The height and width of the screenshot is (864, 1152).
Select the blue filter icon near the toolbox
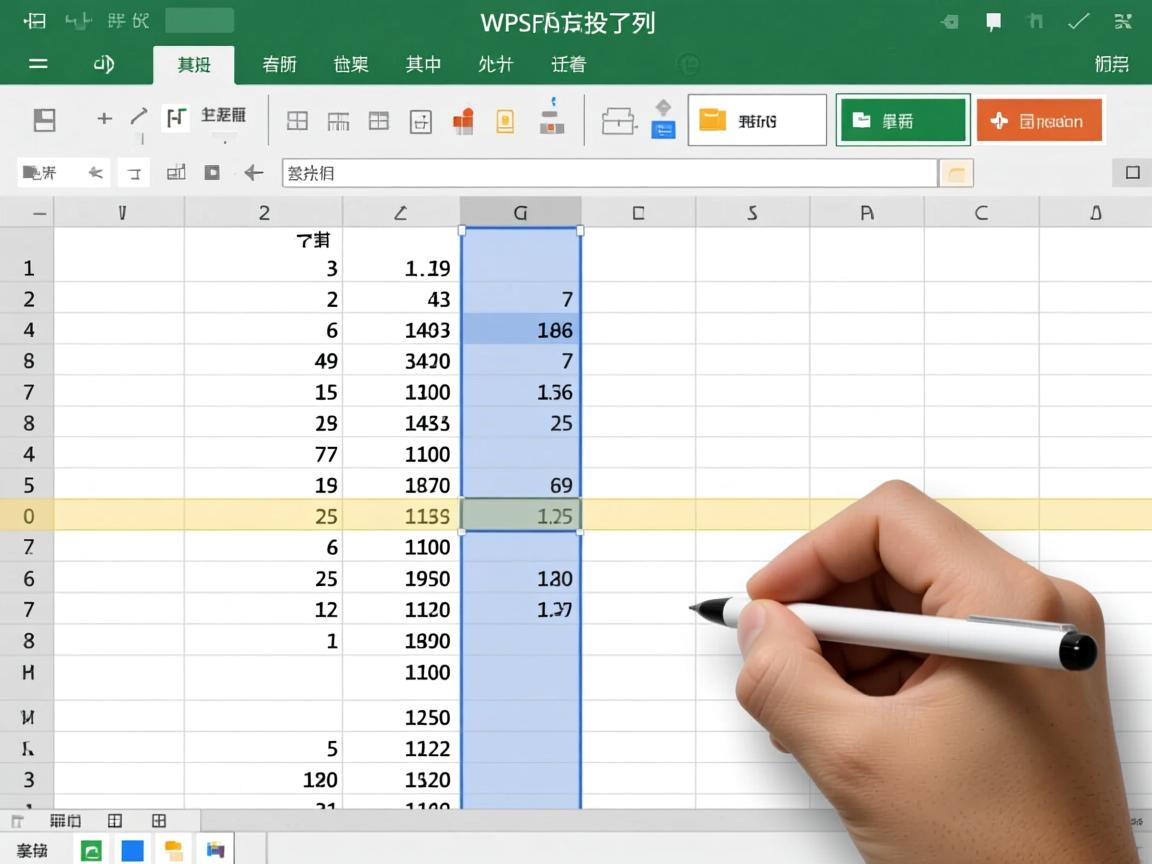pos(663,127)
